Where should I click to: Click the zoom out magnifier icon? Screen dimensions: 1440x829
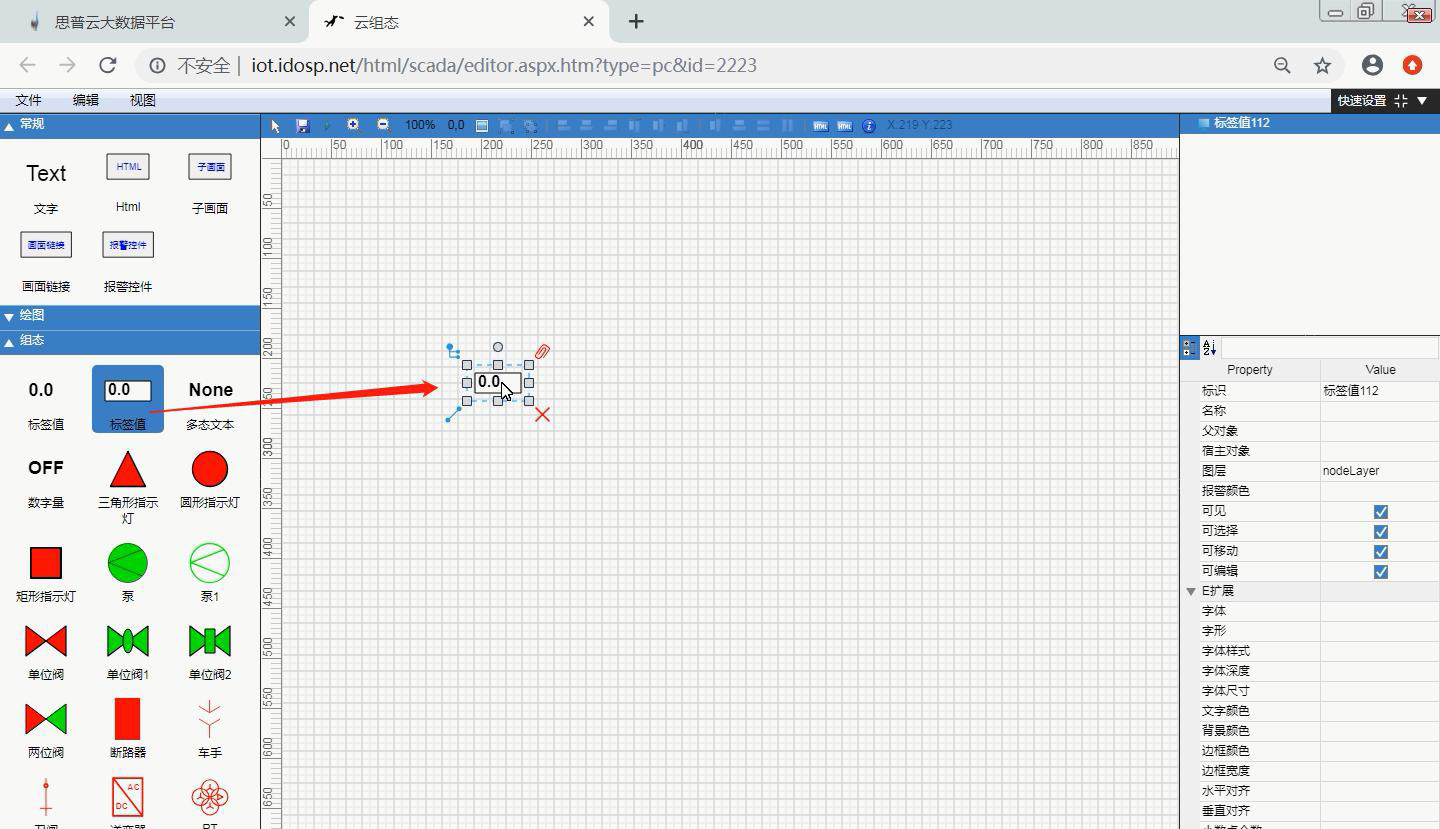(x=383, y=125)
